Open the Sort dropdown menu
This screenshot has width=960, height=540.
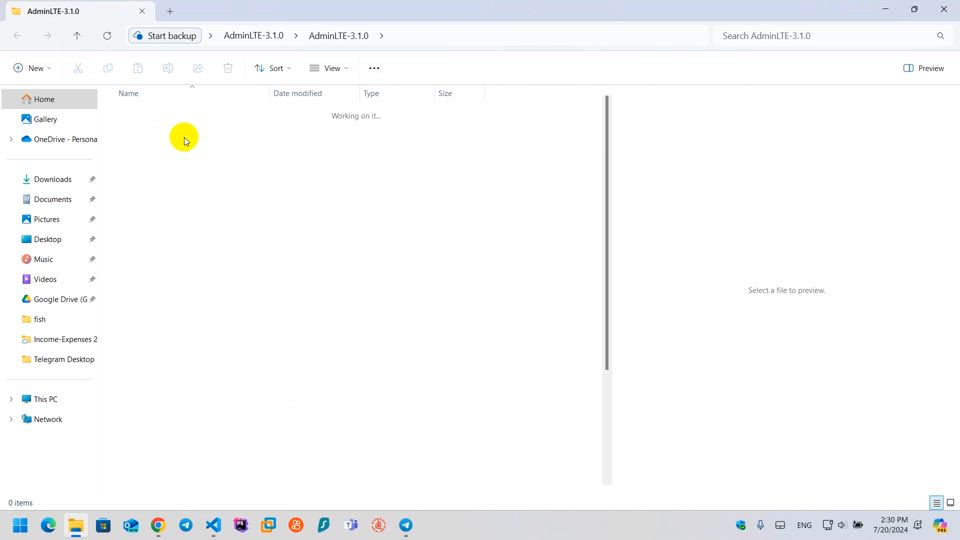[273, 68]
